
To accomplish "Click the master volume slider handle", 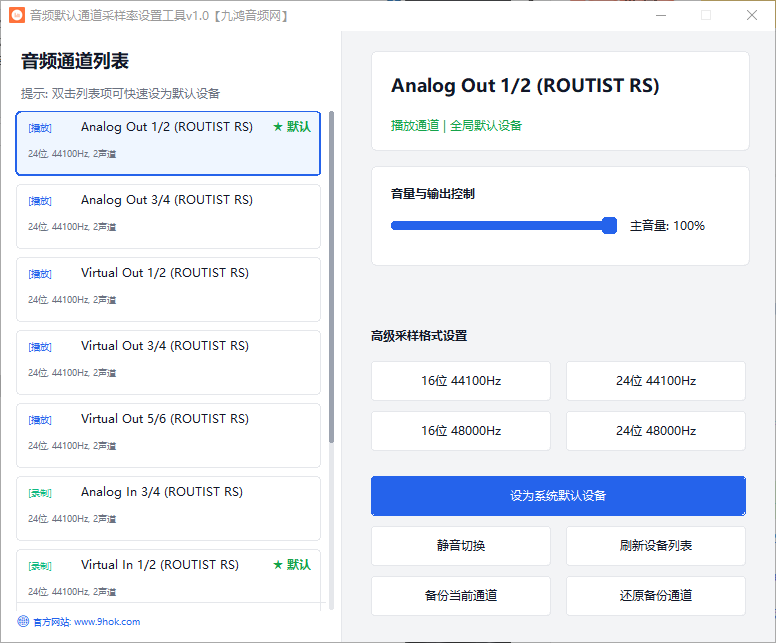I will [610, 225].
